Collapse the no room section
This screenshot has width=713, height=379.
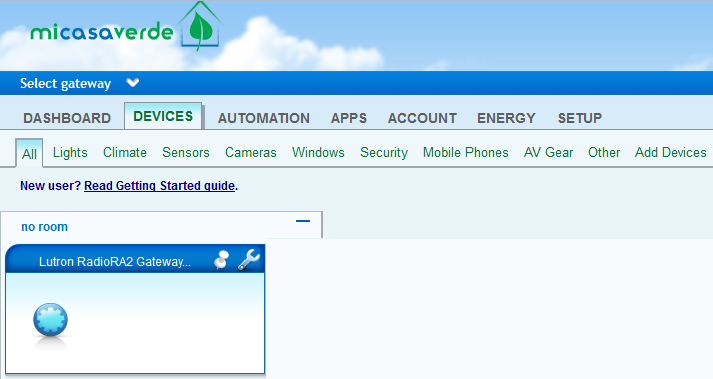(x=303, y=222)
